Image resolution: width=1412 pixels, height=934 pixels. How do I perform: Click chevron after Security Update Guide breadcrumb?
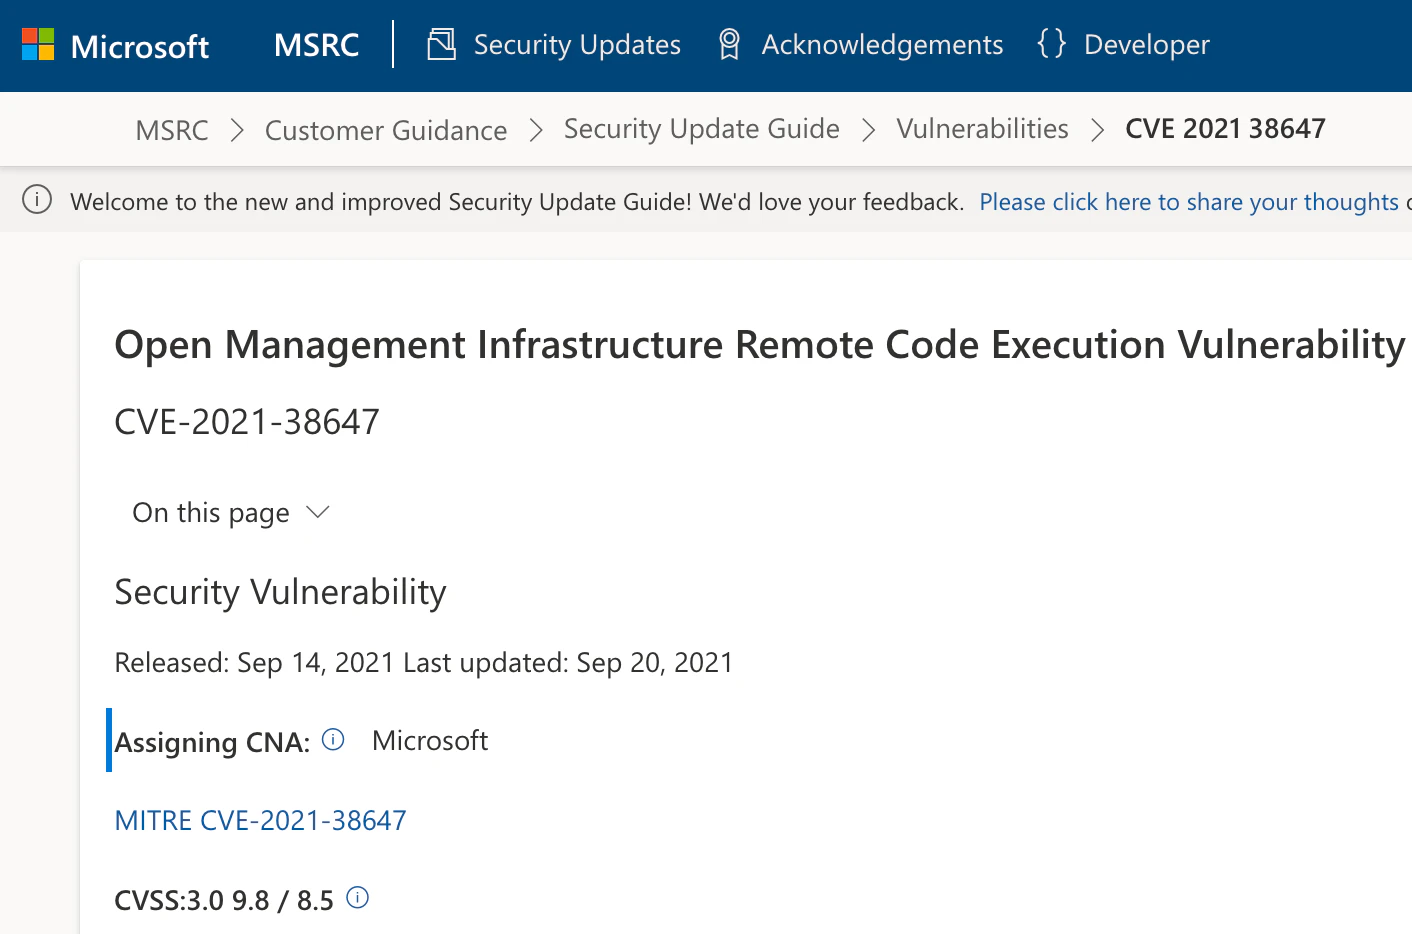click(x=868, y=130)
